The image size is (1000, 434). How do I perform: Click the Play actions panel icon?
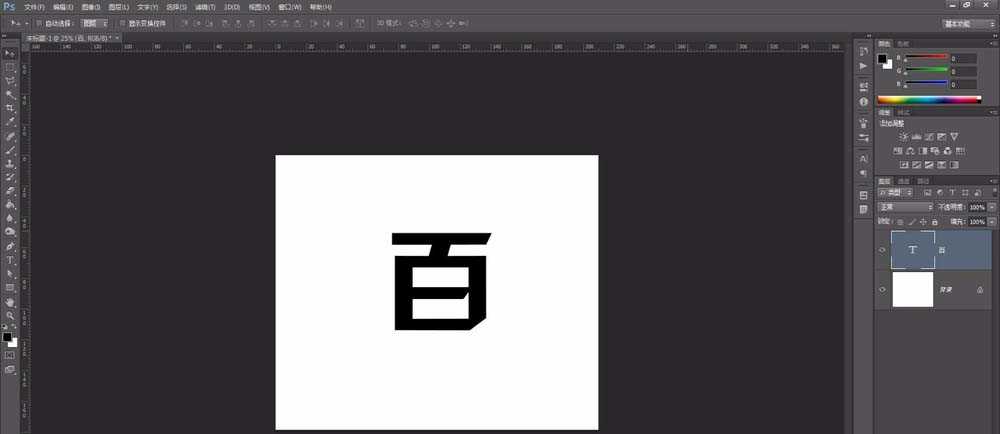point(863,65)
